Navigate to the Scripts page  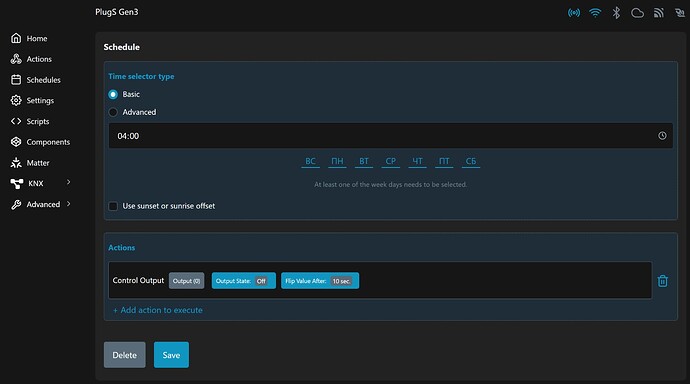tap(38, 121)
